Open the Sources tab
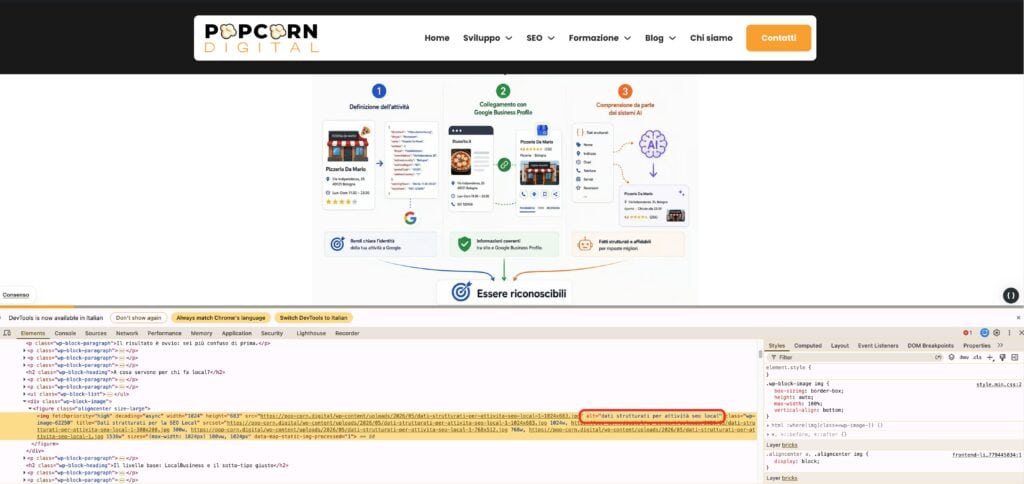 point(95,333)
